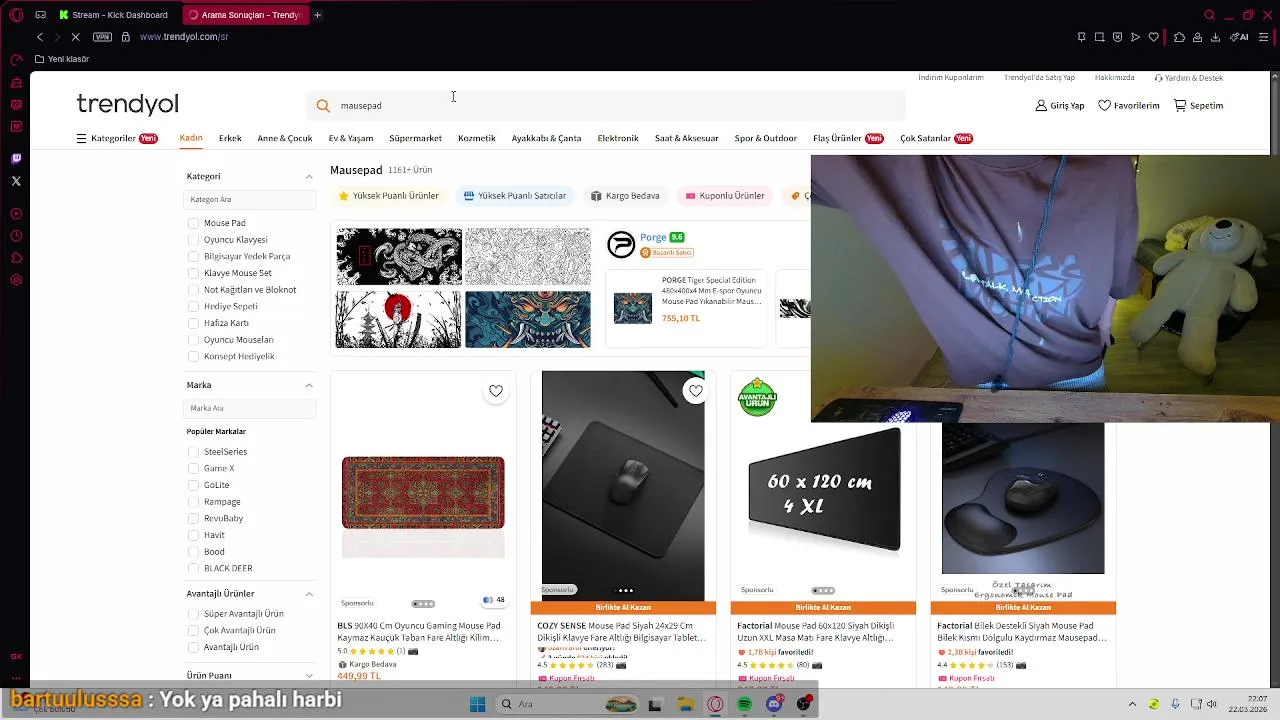Open the browser downloads icon
This screenshot has width=1280, height=720.
[1215, 37]
